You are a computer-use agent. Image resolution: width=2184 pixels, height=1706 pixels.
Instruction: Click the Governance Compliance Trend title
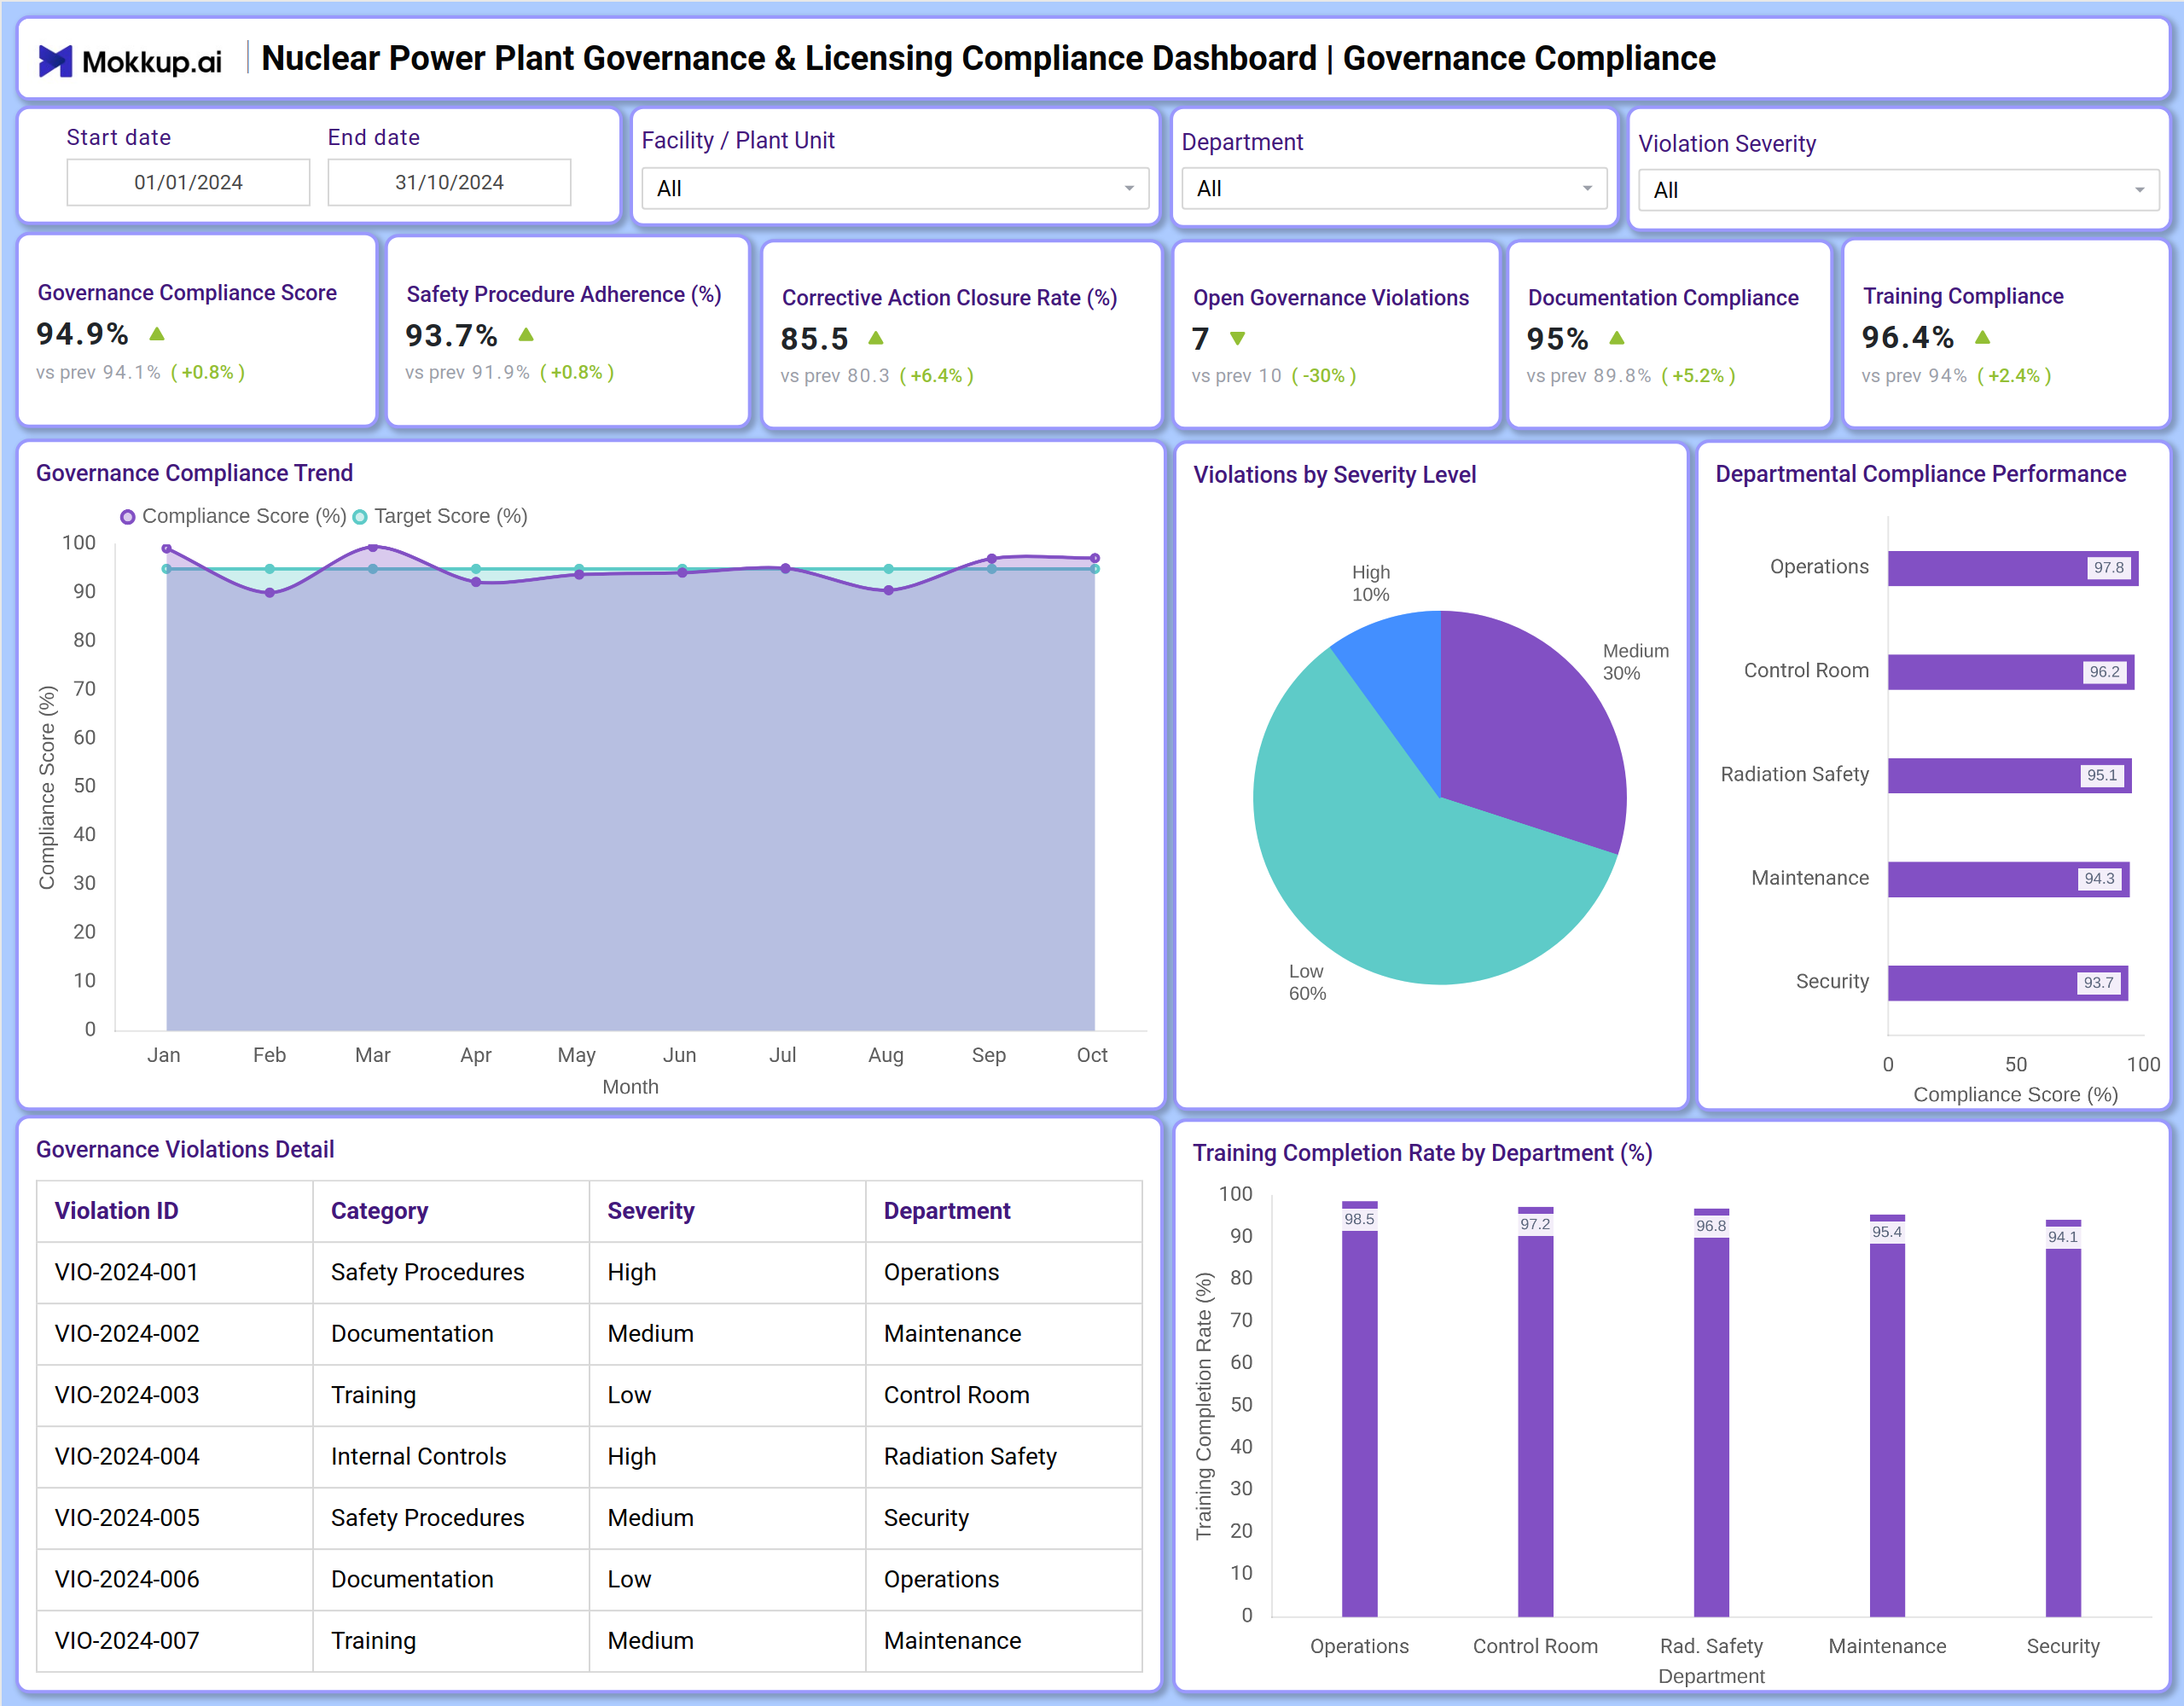tap(194, 473)
